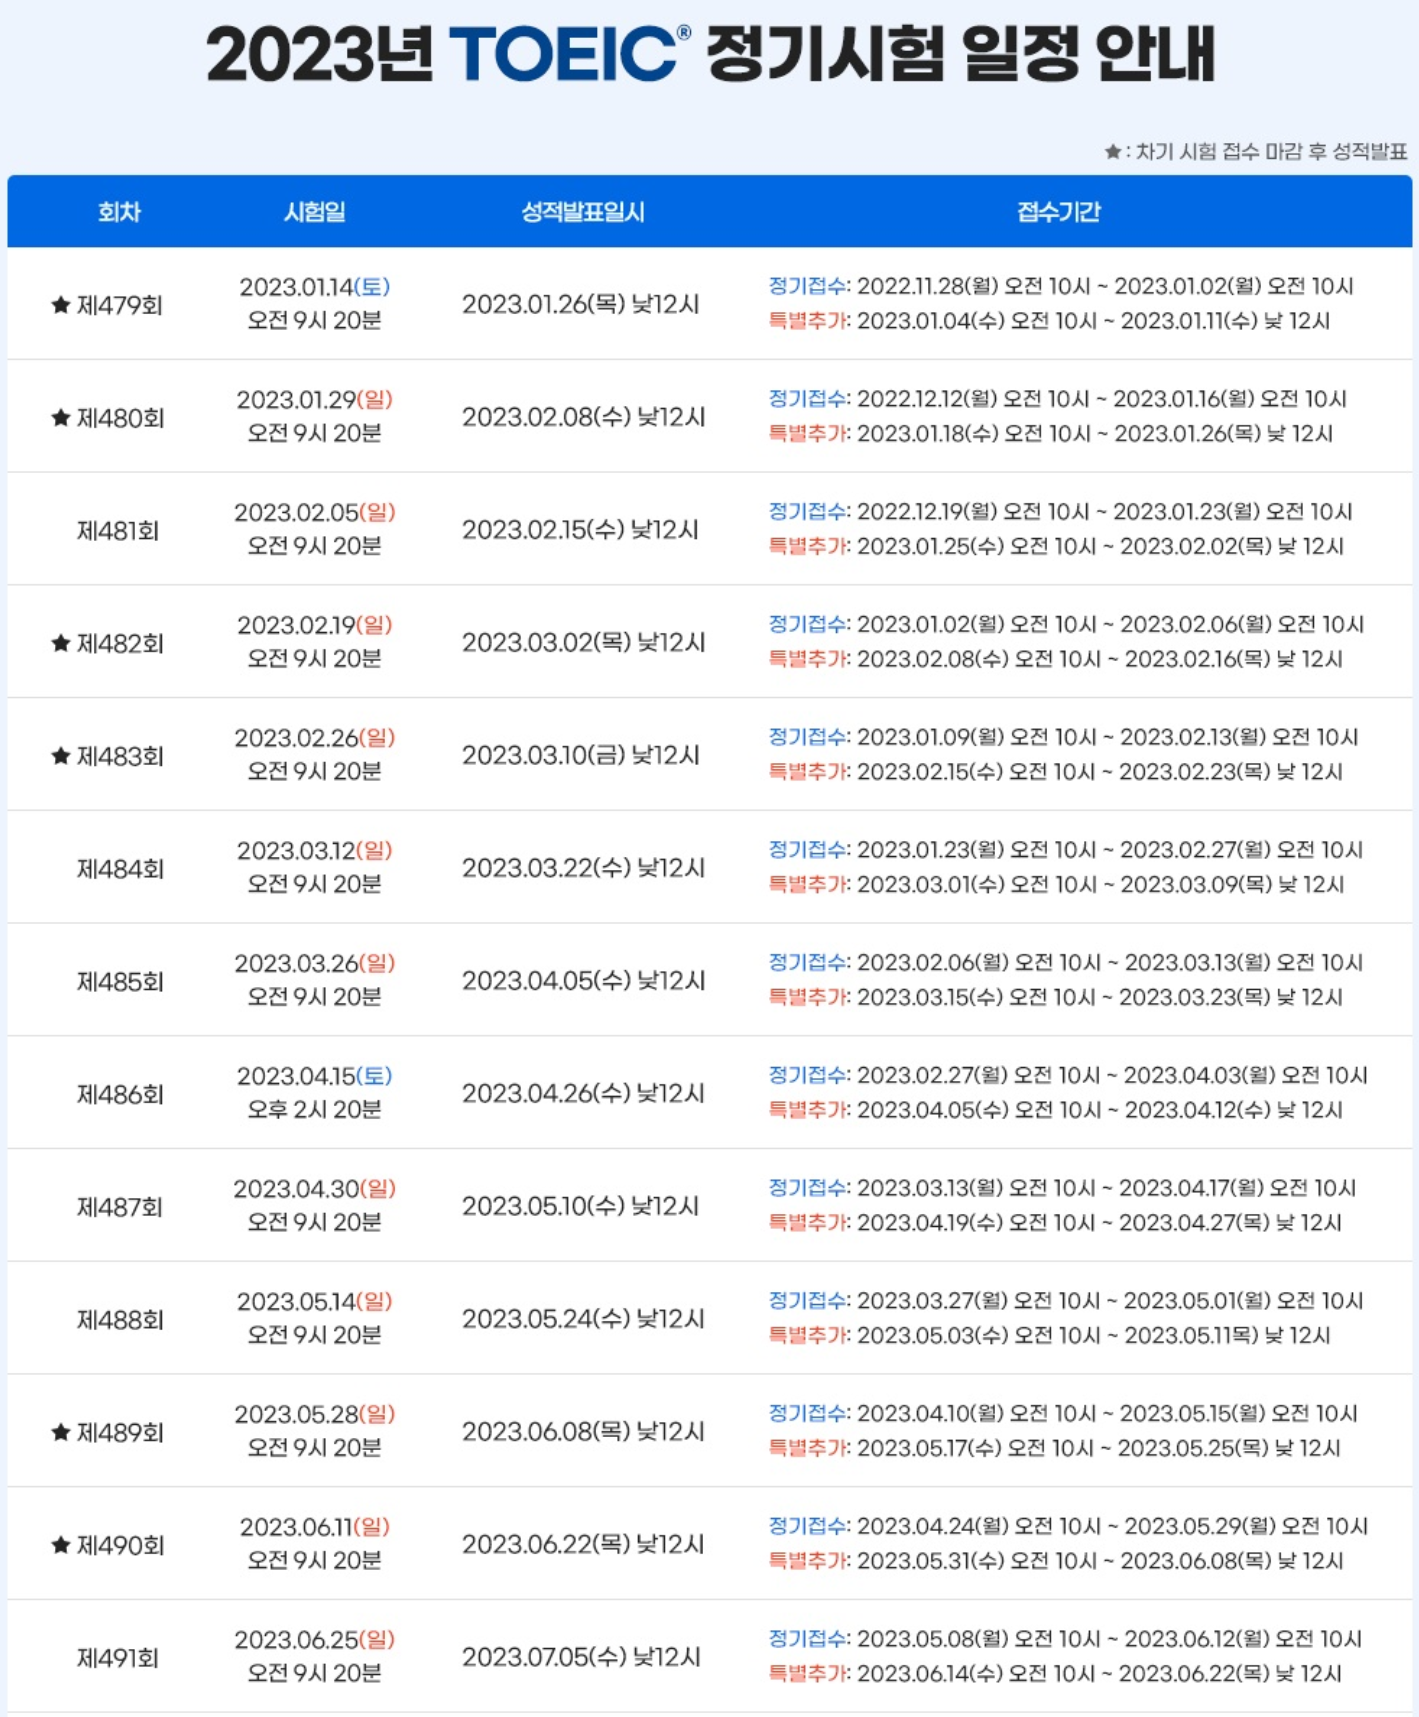Click 정기접수 line starting 2022.12.12(월)
The height and width of the screenshot is (1717, 1419).
click(x=1058, y=400)
